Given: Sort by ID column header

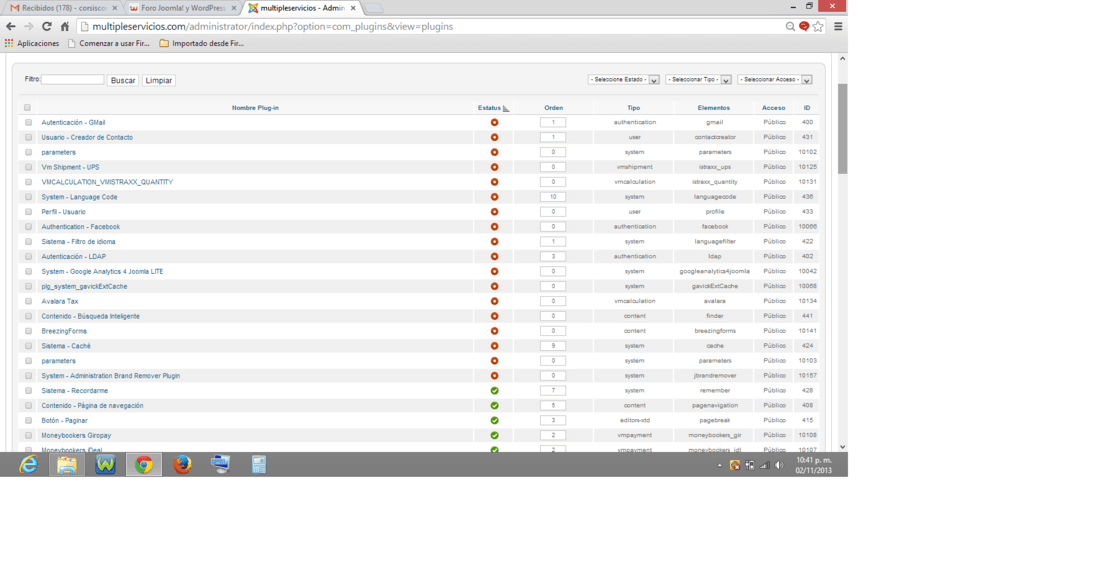Looking at the screenshot, I should (x=807, y=108).
